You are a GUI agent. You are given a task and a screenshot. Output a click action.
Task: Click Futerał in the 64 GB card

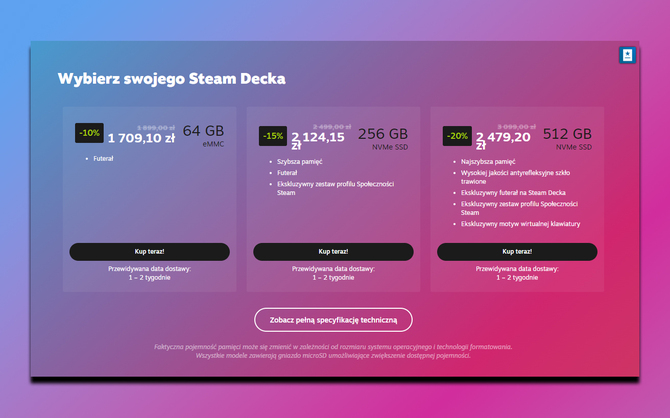[x=103, y=159]
